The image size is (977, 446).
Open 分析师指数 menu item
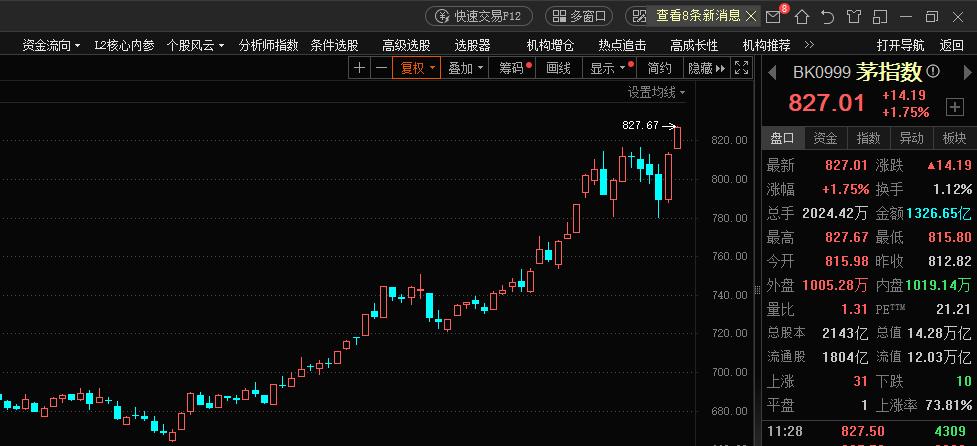pyautogui.click(x=268, y=45)
